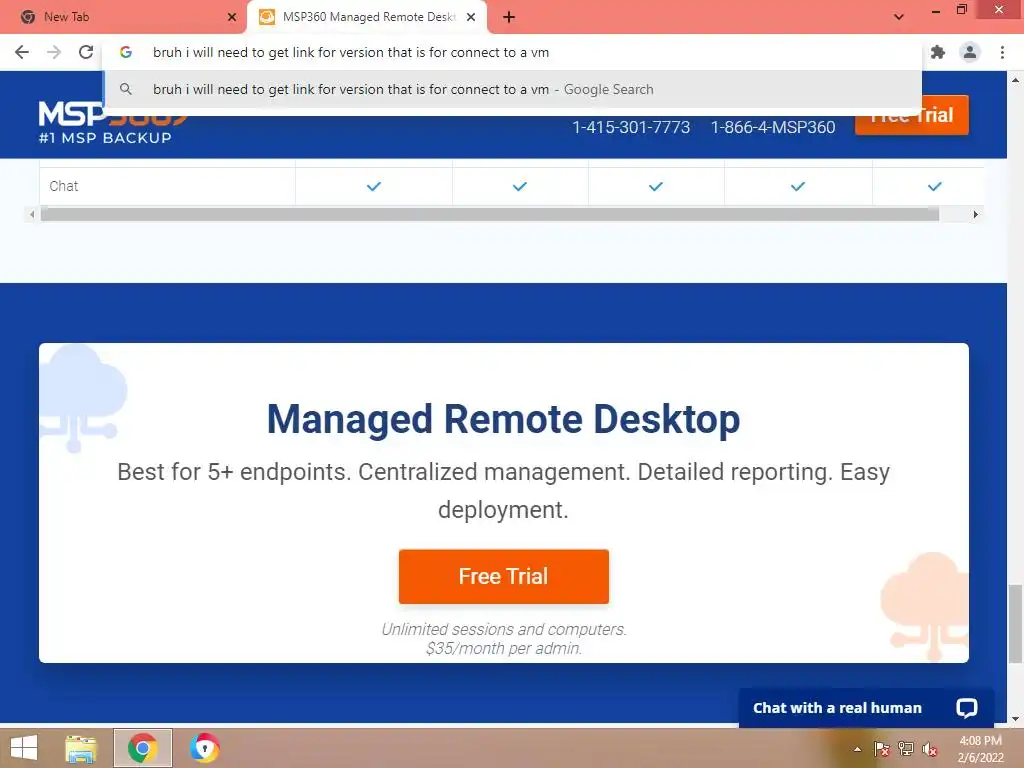
Task: Click the Action Center flag tray icon
Action: pos(881,749)
